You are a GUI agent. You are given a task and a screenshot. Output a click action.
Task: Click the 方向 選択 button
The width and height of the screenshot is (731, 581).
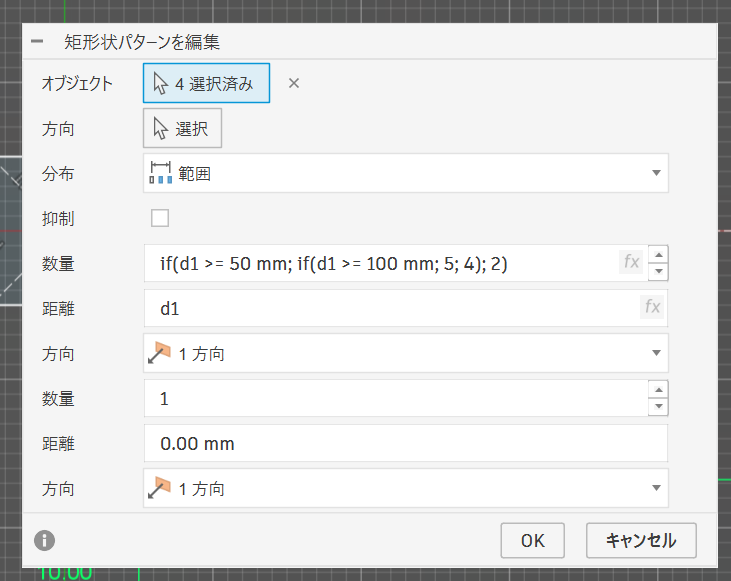[x=182, y=128]
